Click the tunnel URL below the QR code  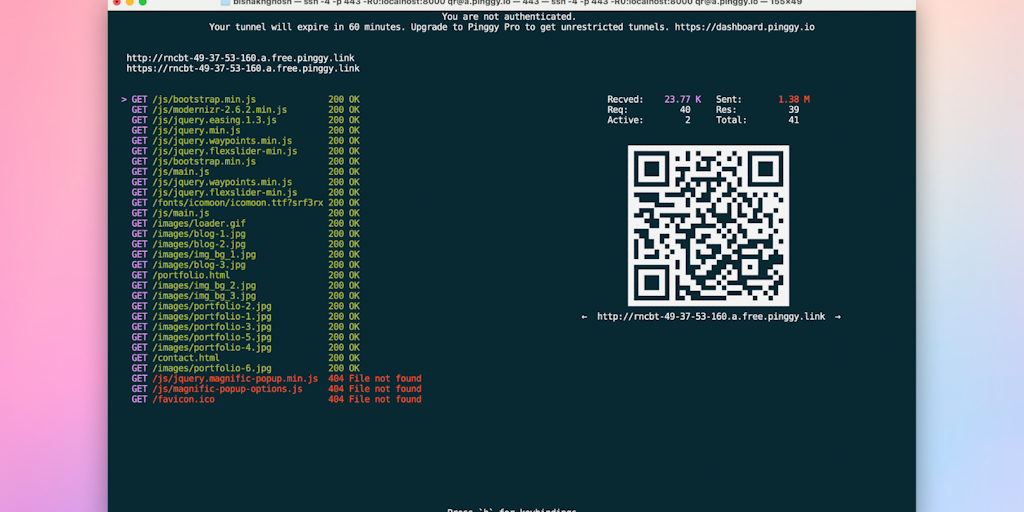click(711, 317)
